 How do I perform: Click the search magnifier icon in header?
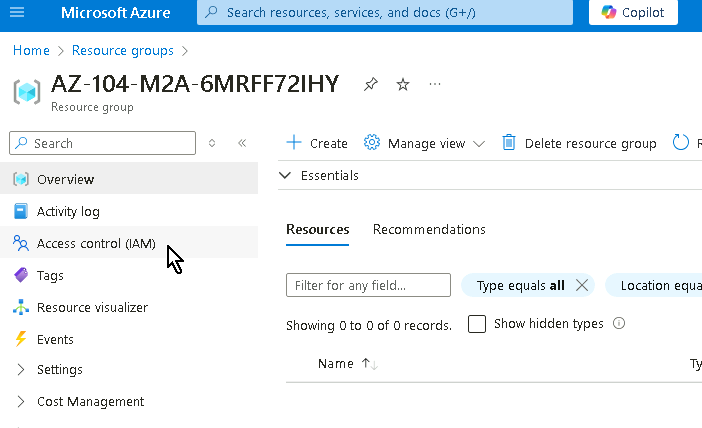click(211, 12)
